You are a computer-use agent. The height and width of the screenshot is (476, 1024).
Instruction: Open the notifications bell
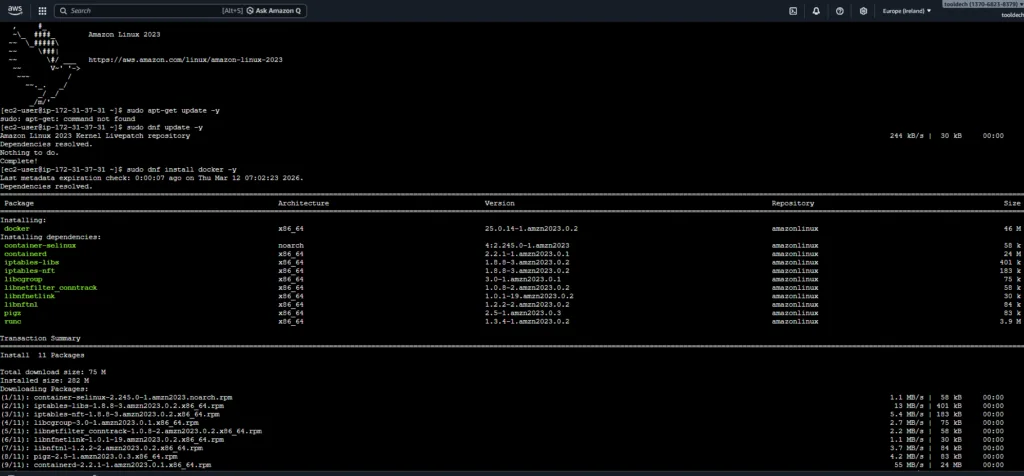tap(816, 11)
